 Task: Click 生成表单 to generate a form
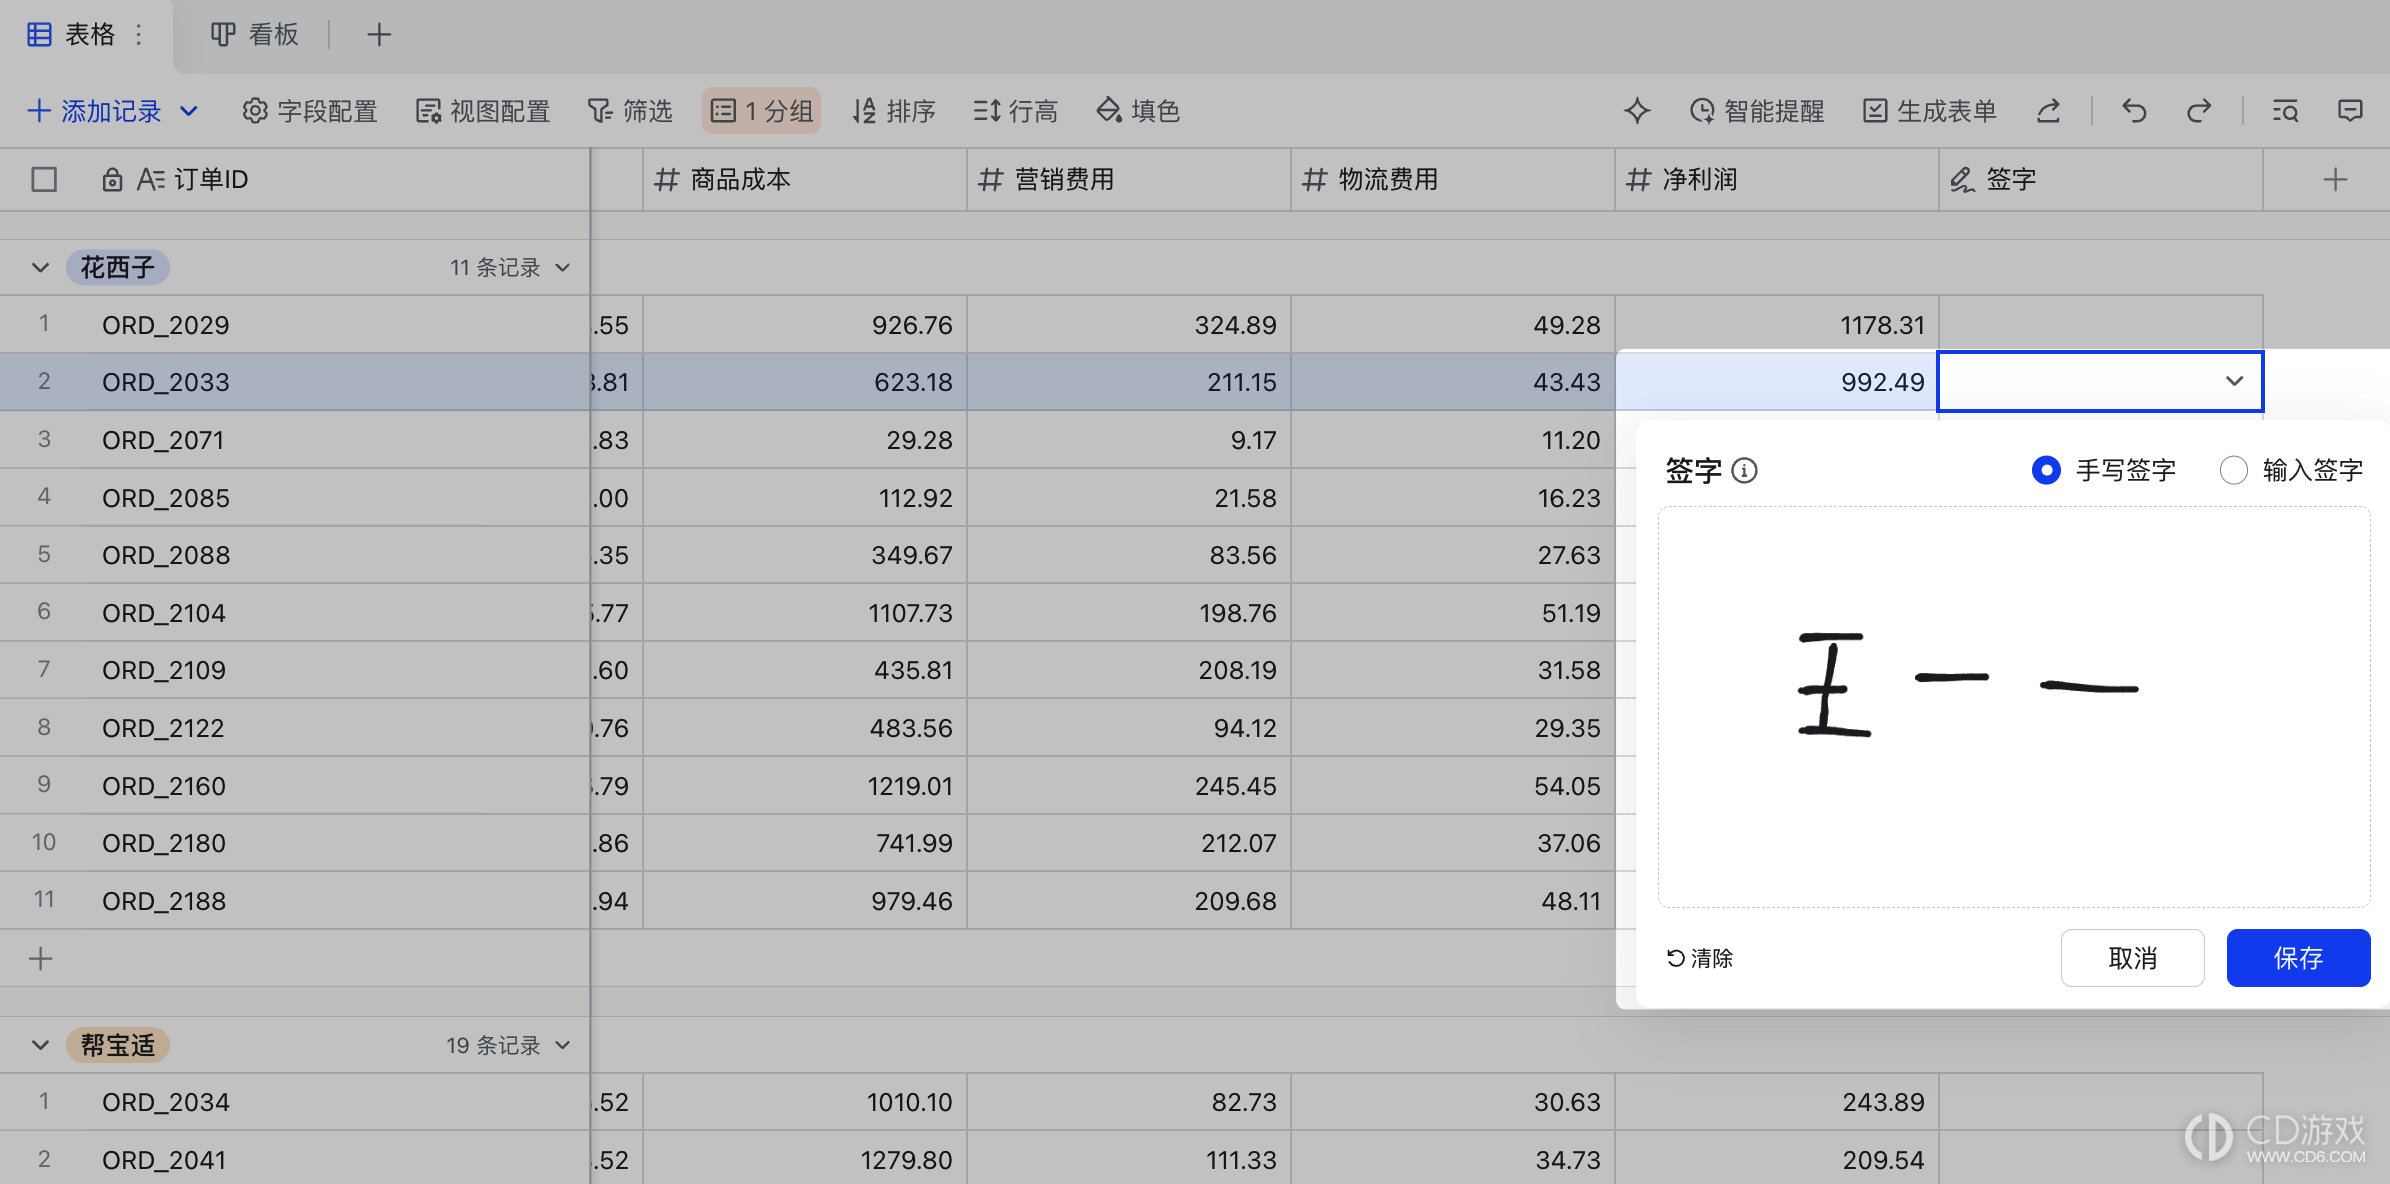[x=1930, y=111]
